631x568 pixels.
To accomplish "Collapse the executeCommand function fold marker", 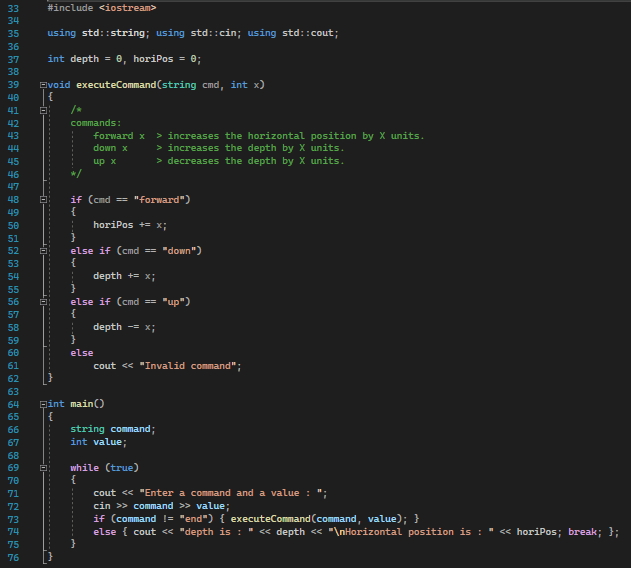I will pos(41,85).
